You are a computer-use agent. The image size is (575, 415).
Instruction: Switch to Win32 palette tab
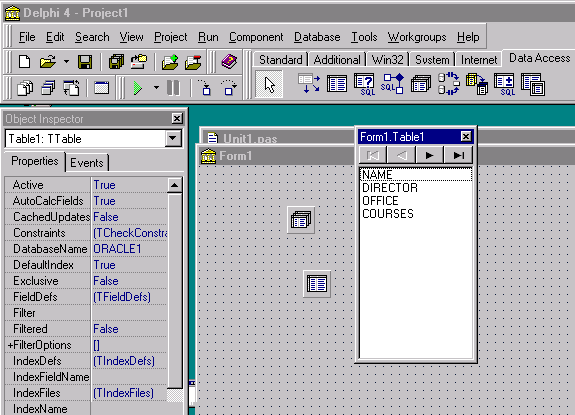[387, 59]
